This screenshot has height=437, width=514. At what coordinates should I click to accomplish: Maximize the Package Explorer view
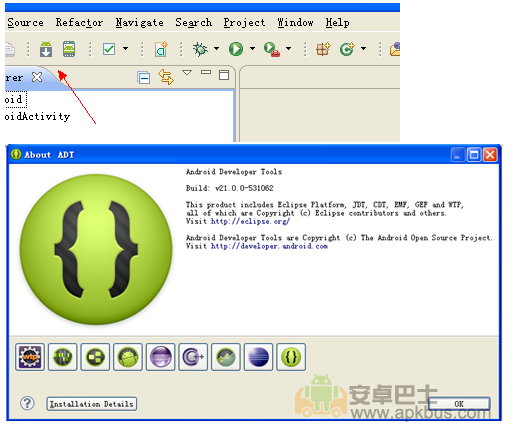coord(224,75)
